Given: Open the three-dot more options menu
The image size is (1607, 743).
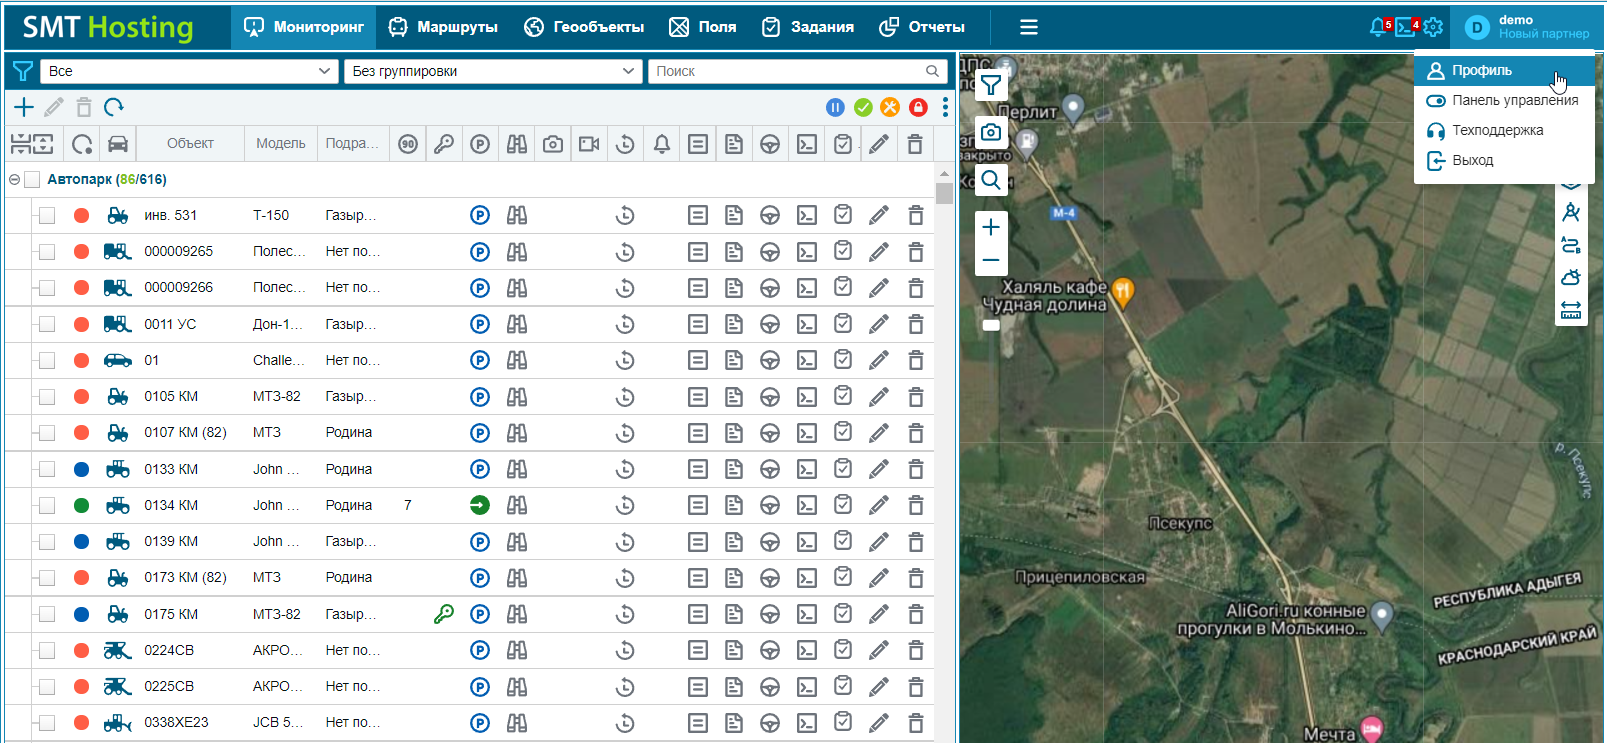Looking at the screenshot, I should tap(945, 107).
